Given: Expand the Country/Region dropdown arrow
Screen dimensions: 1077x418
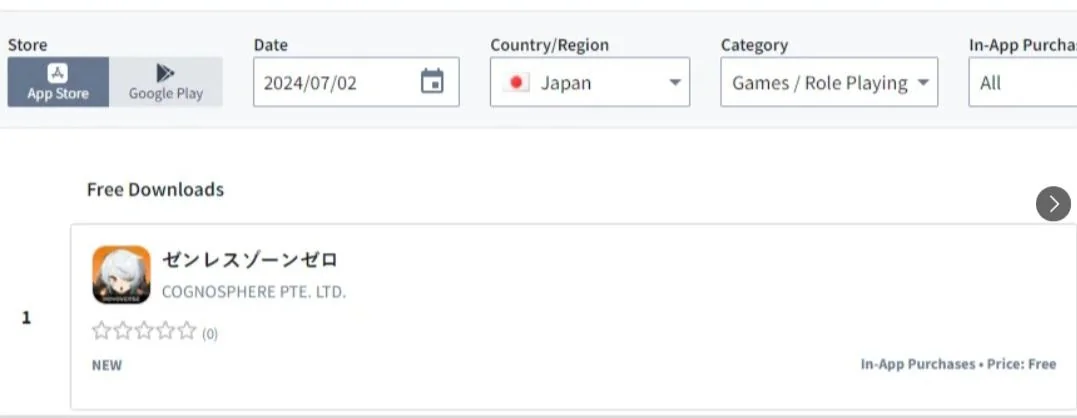Looking at the screenshot, I should (x=675, y=83).
